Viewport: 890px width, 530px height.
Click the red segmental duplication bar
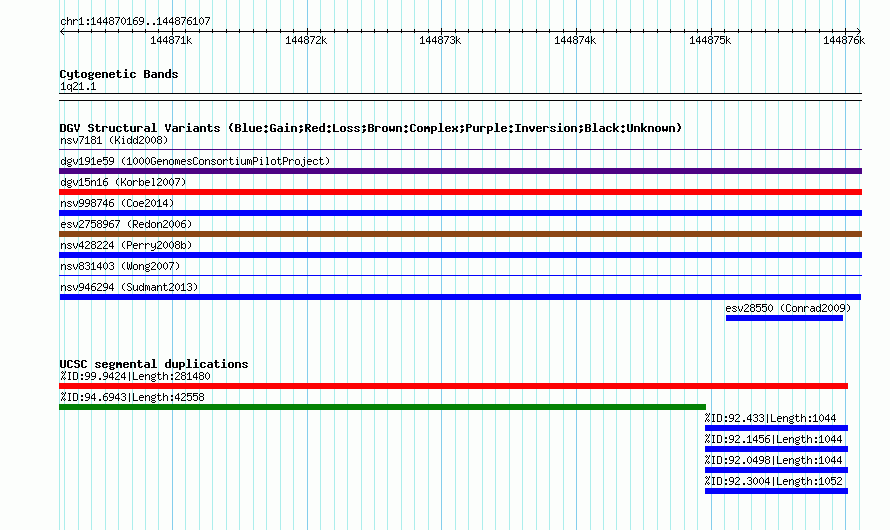(454, 386)
